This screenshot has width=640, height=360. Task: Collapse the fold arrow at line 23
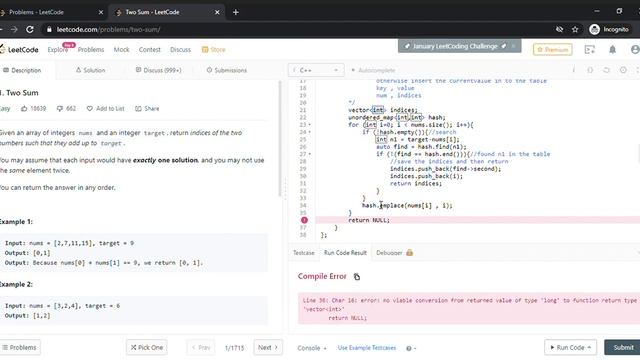pyautogui.click(x=309, y=125)
